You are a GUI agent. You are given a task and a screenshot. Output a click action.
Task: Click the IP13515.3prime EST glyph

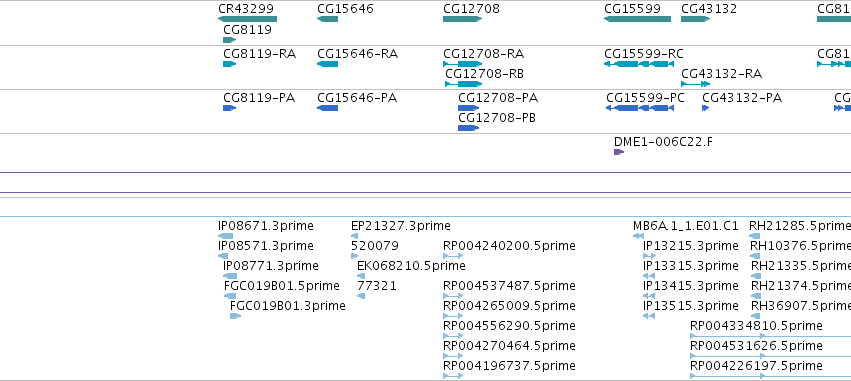(649, 316)
